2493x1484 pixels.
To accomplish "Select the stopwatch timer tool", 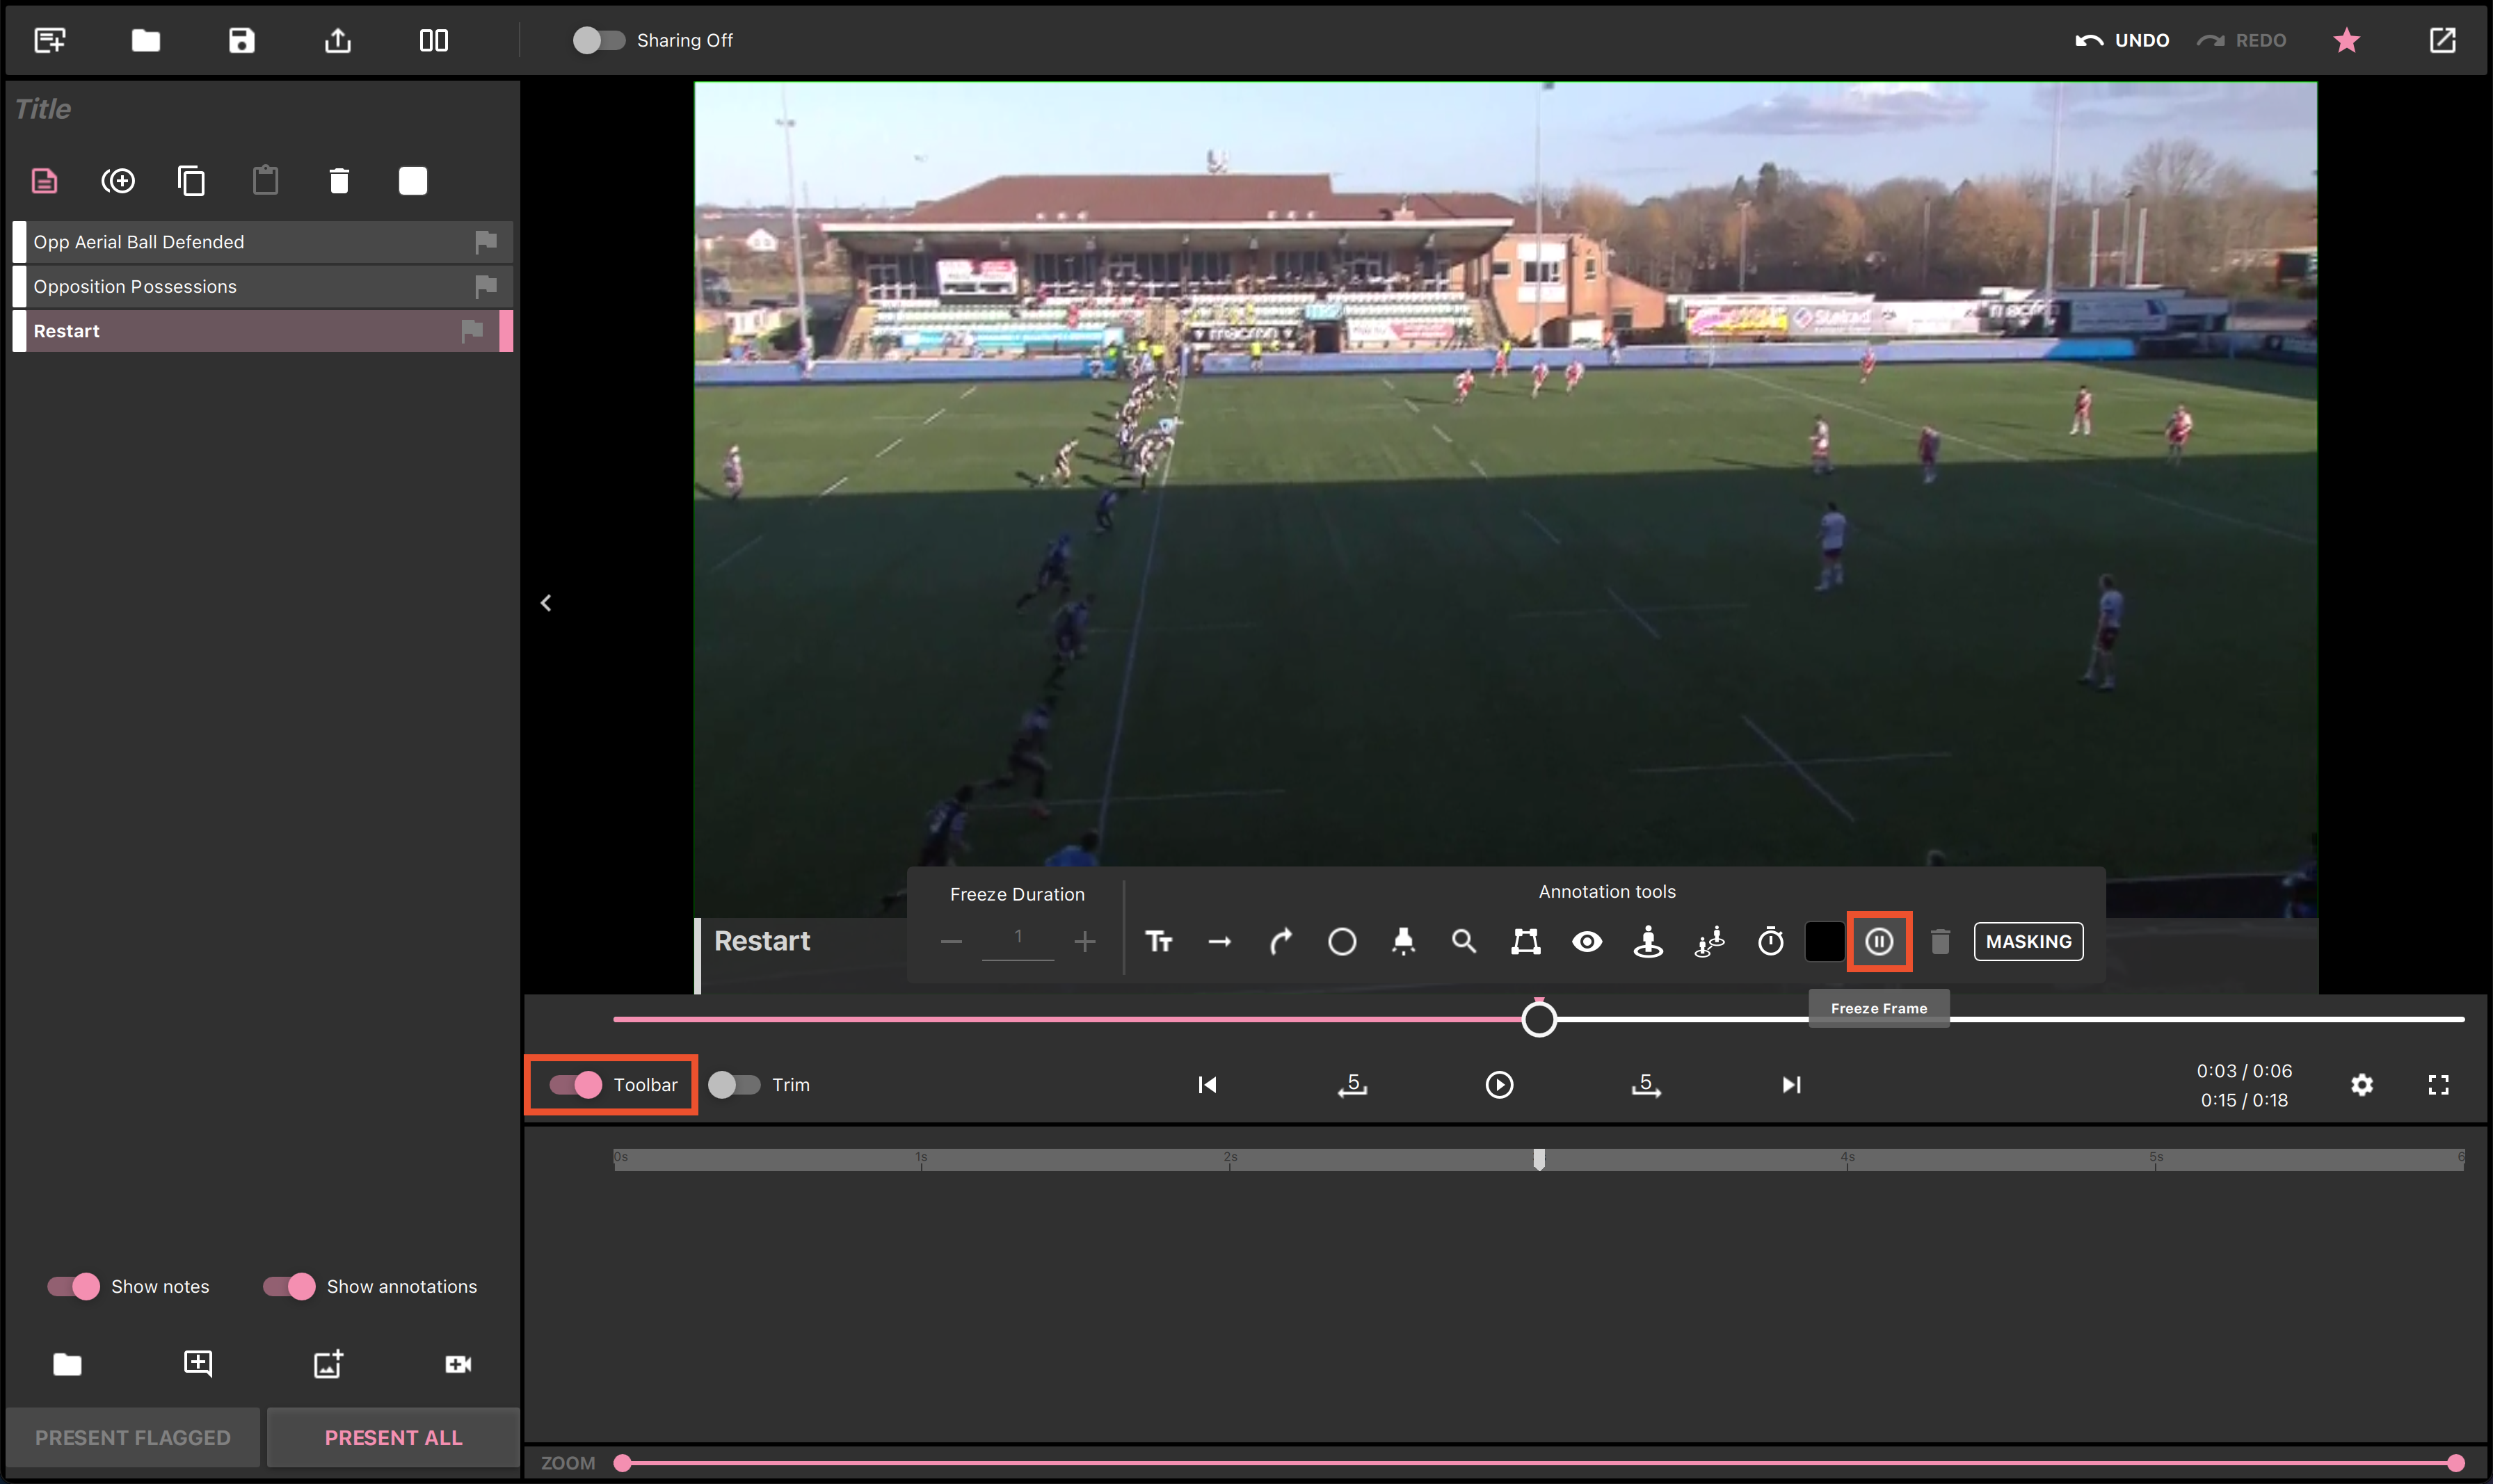I will point(1771,941).
